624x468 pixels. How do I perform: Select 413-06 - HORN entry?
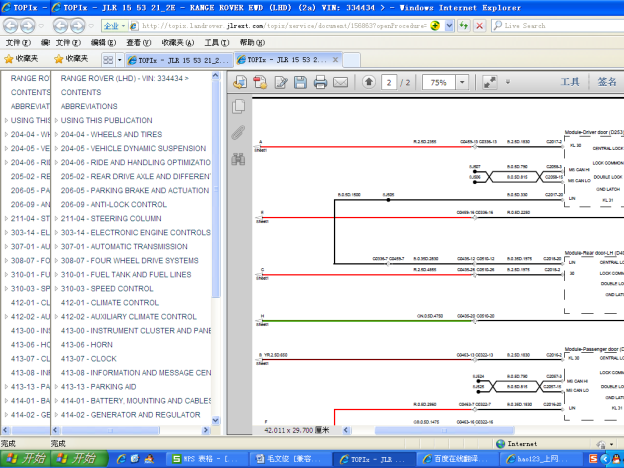(x=86, y=345)
